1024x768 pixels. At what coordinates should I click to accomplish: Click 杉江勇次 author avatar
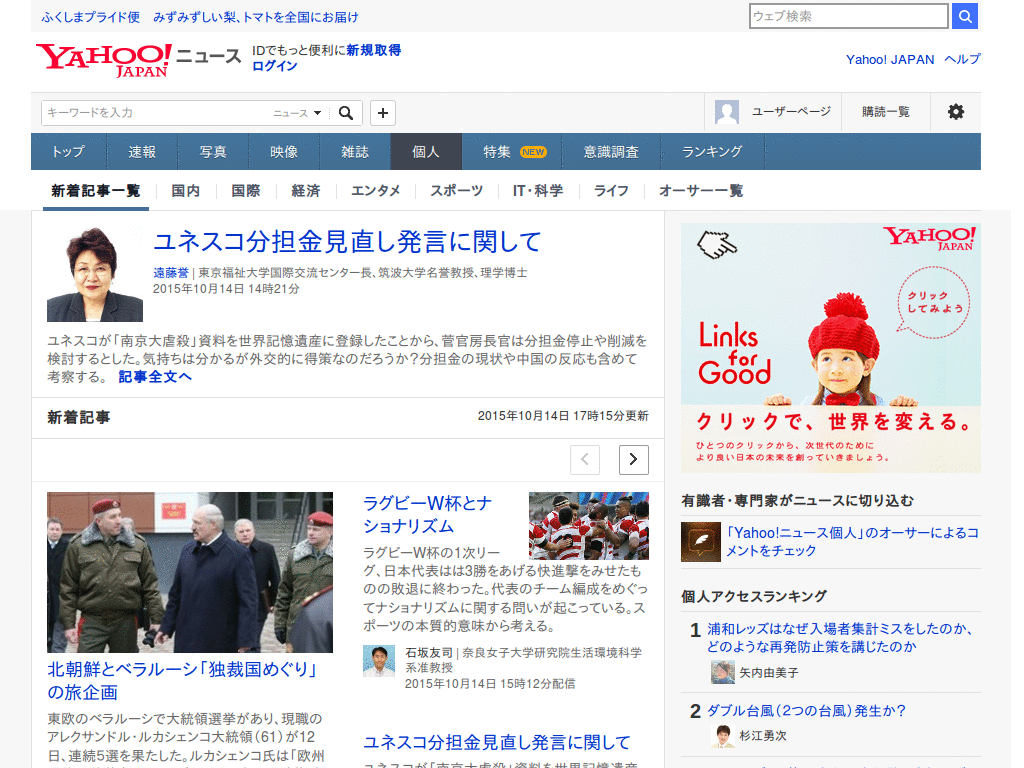[x=722, y=736]
